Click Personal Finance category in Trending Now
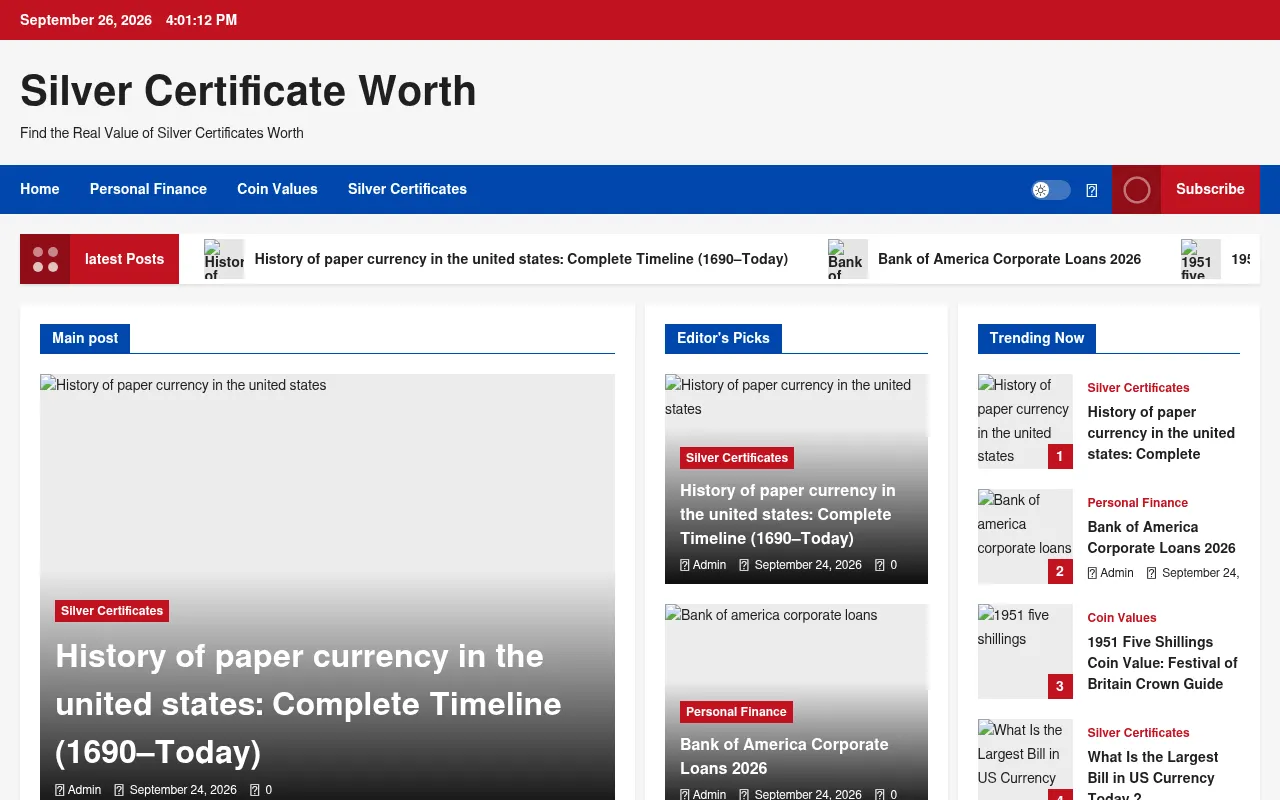Image resolution: width=1280 pixels, height=800 pixels. (x=1137, y=503)
